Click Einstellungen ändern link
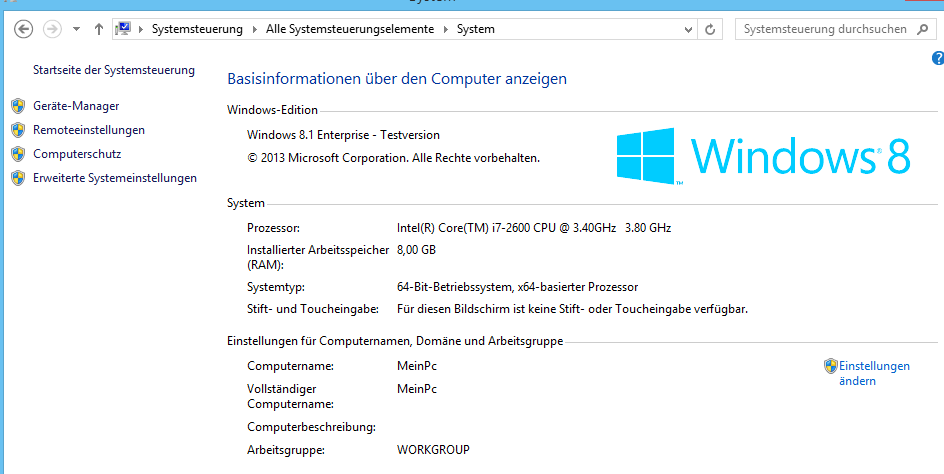 click(874, 373)
